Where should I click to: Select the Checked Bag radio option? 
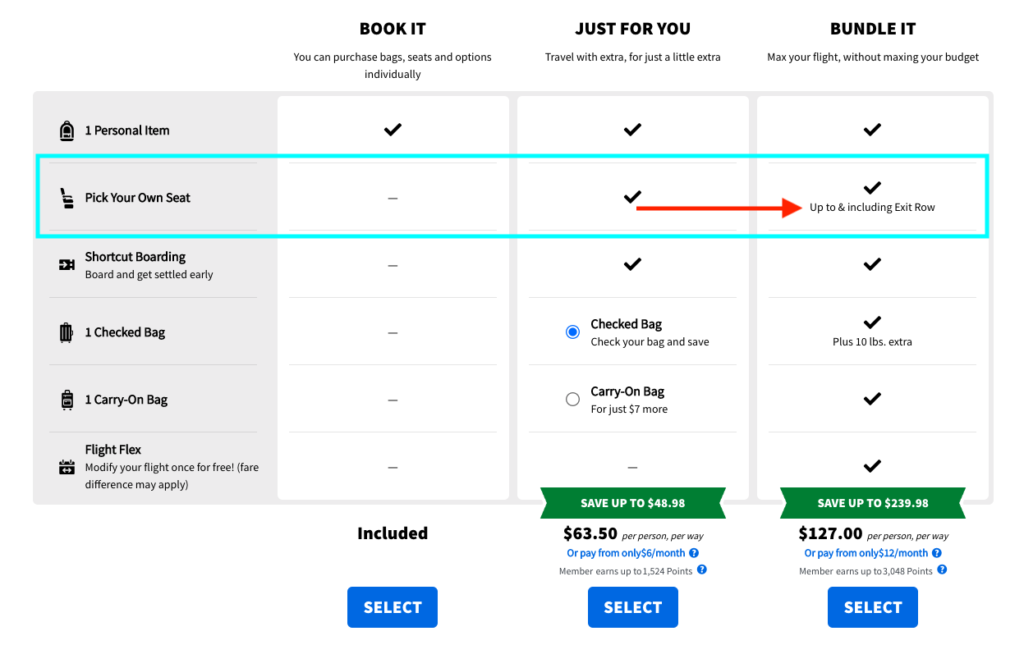pyautogui.click(x=573, y=332)
